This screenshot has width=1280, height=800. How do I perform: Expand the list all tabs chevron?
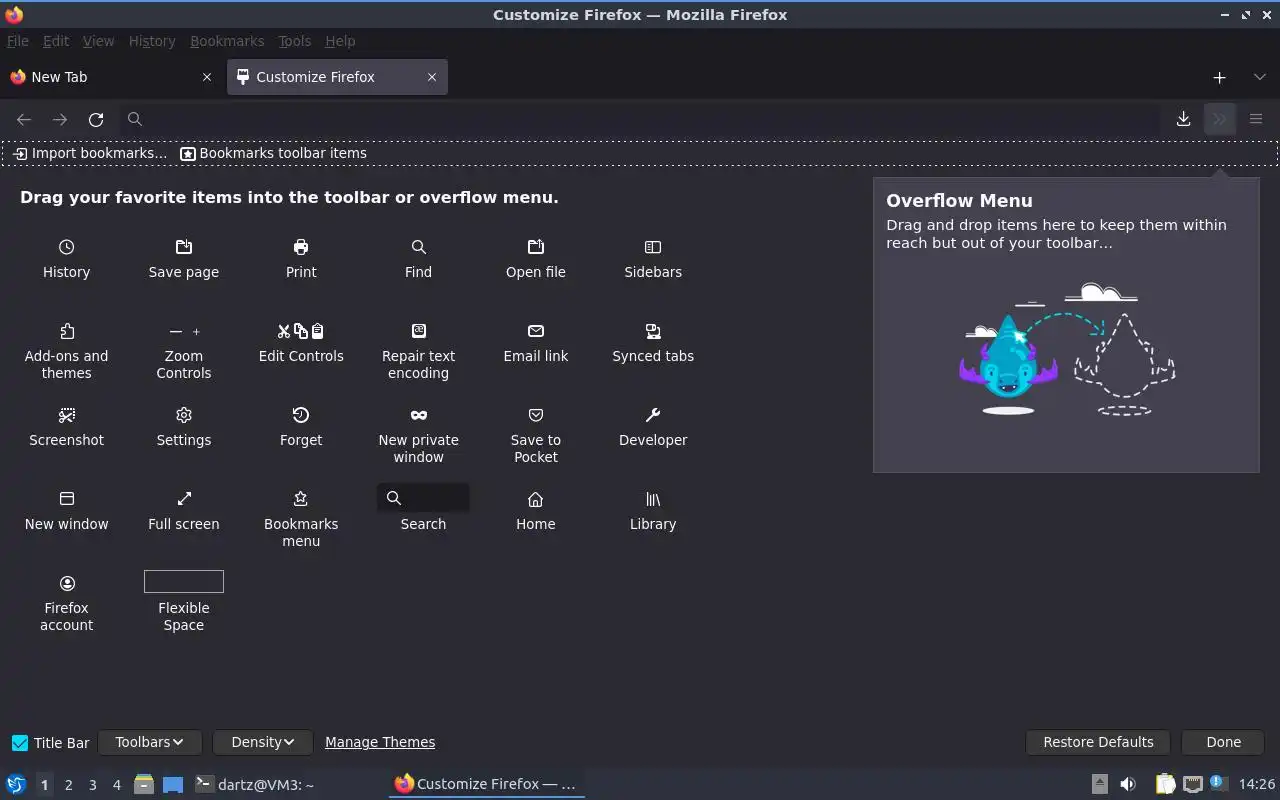[x=1259, y=77]
